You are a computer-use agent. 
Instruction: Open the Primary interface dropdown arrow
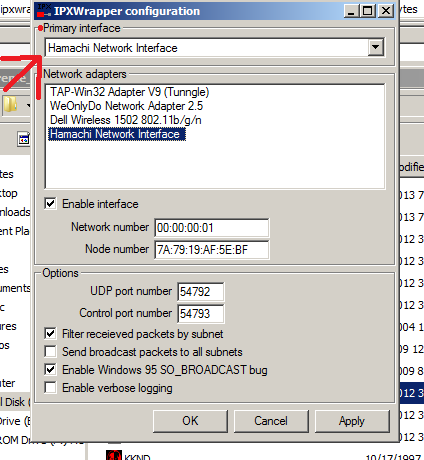point(376,47)
